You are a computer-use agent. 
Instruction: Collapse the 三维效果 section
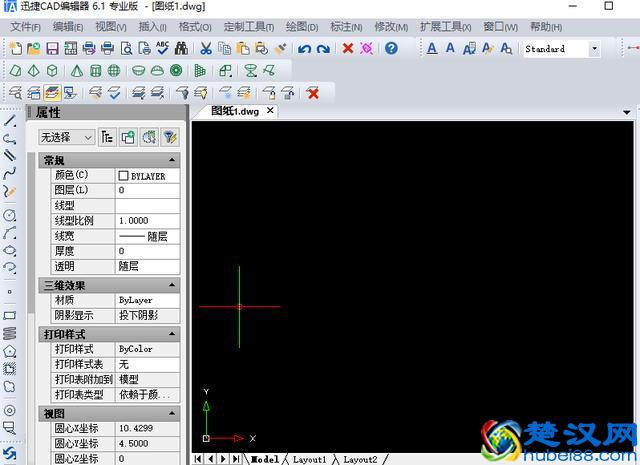coord(172,285)
